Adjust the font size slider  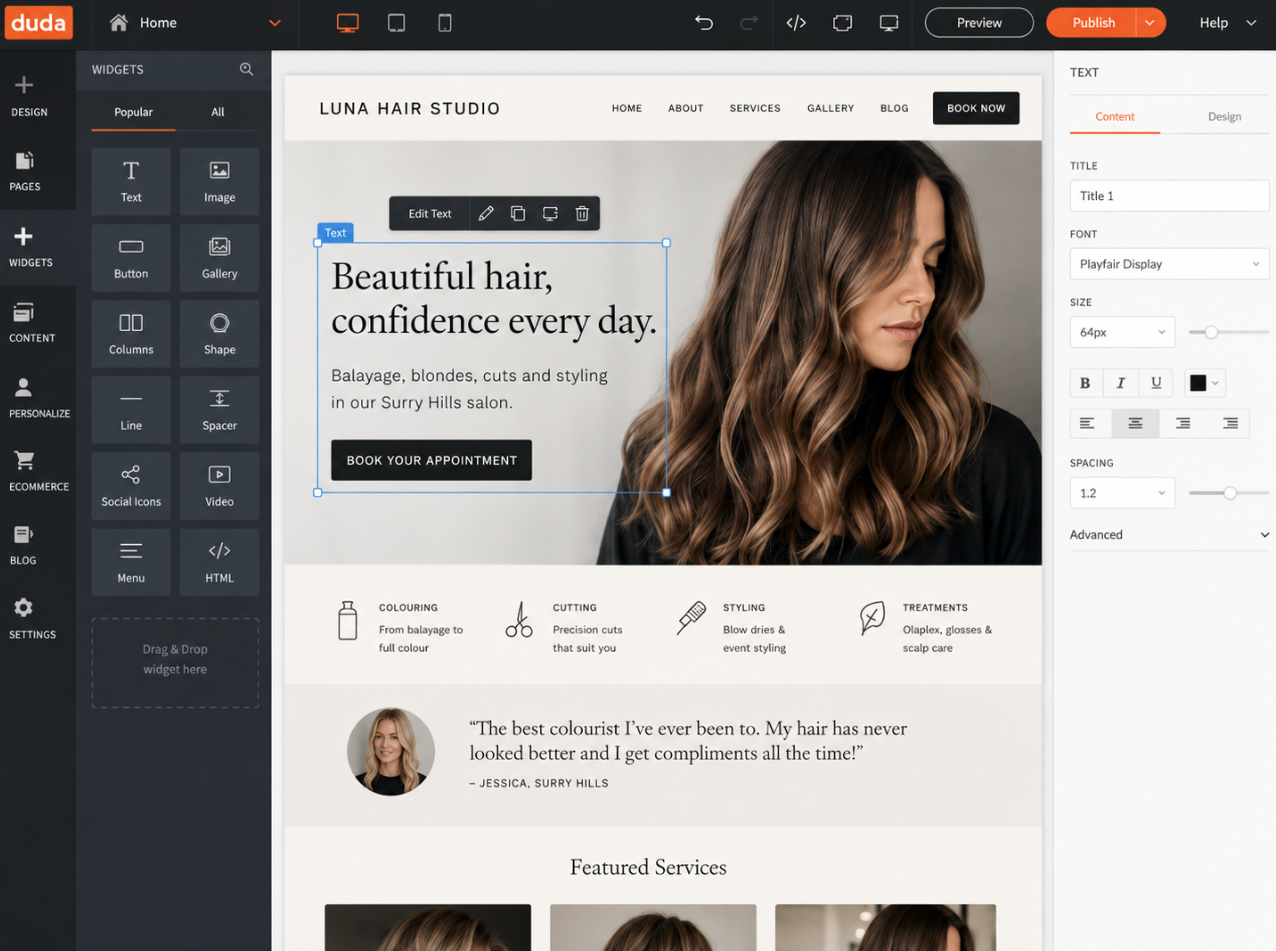pyautogui.click(x=1211, y=332)
